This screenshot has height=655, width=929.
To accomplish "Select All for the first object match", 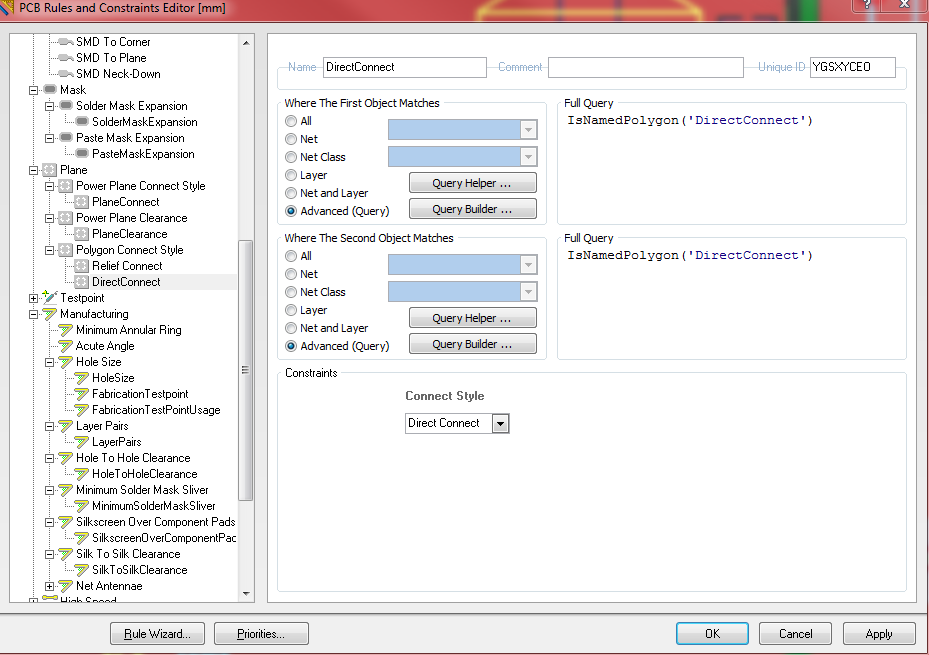I will (x=291, y=121).
